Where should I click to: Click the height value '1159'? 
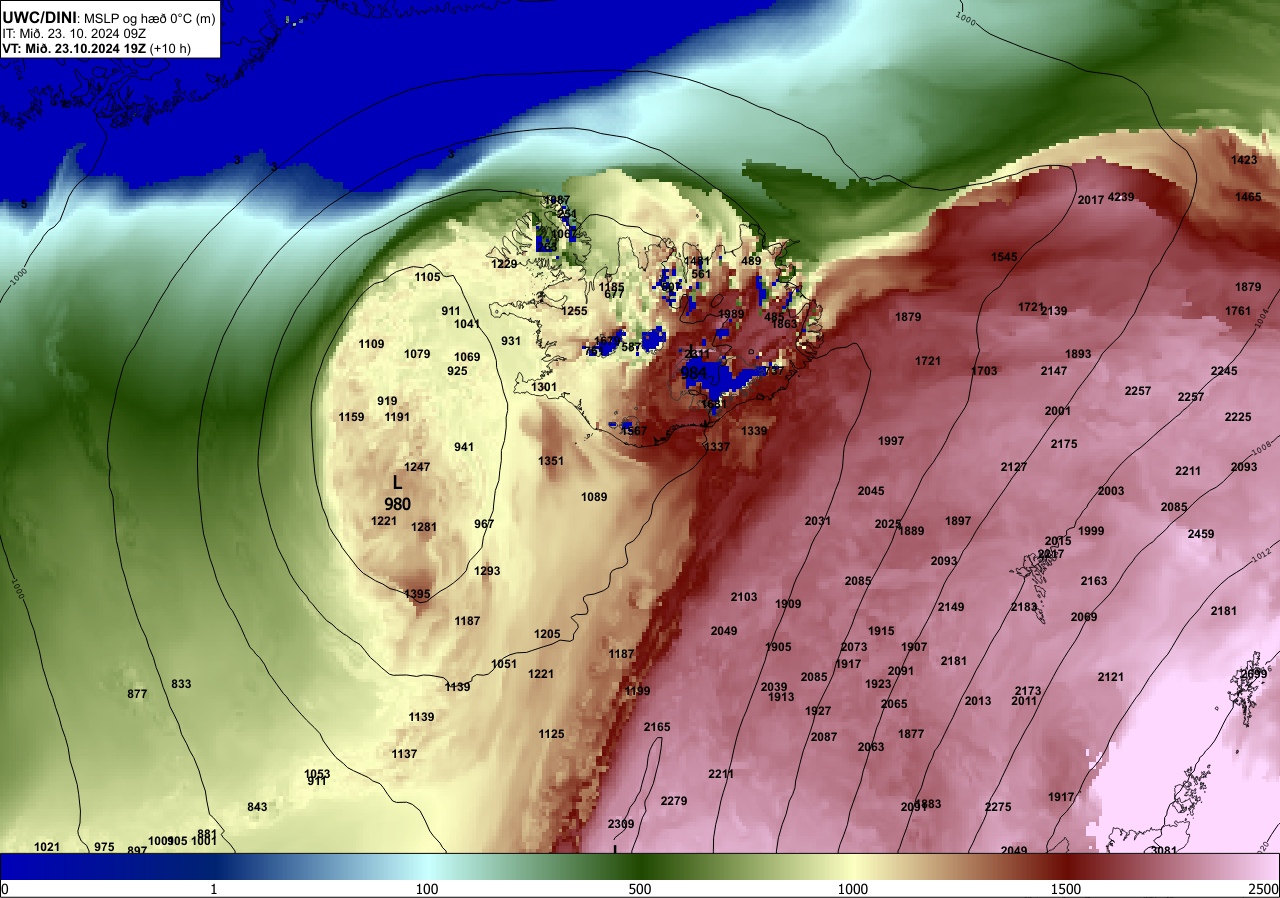pos(351,417)
